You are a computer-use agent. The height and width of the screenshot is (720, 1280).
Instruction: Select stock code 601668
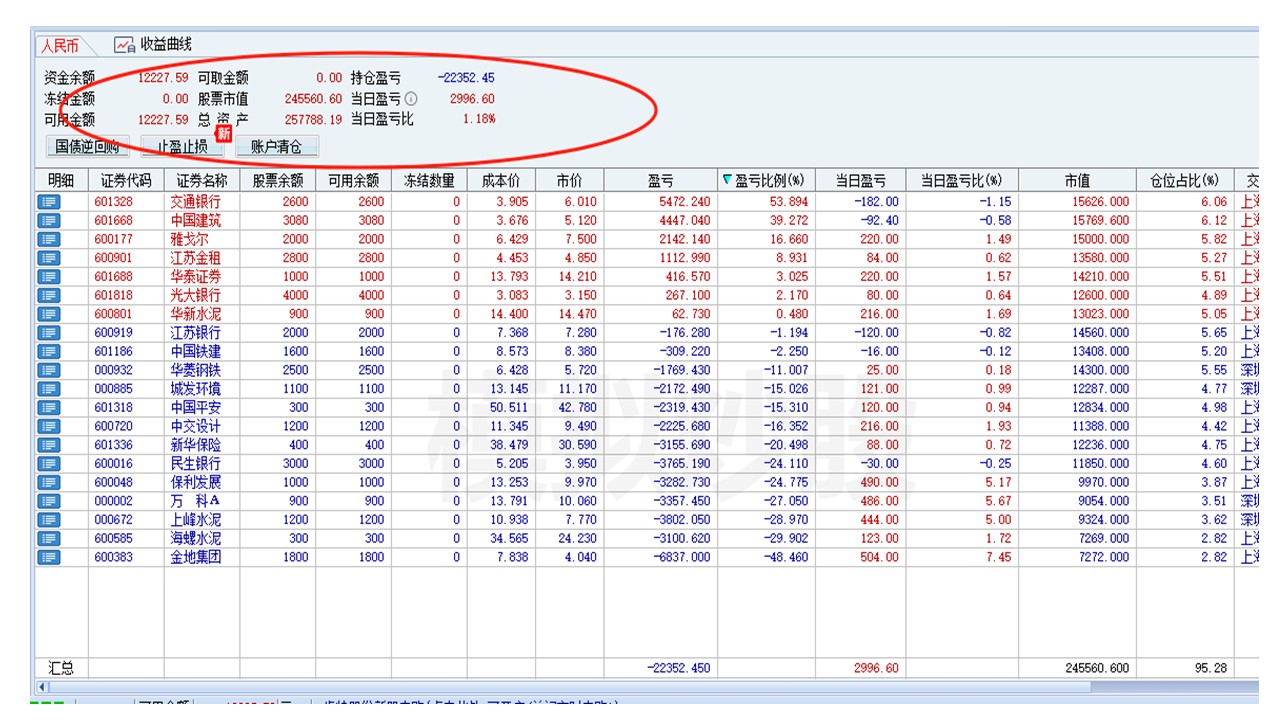click(x=114, y=221)
